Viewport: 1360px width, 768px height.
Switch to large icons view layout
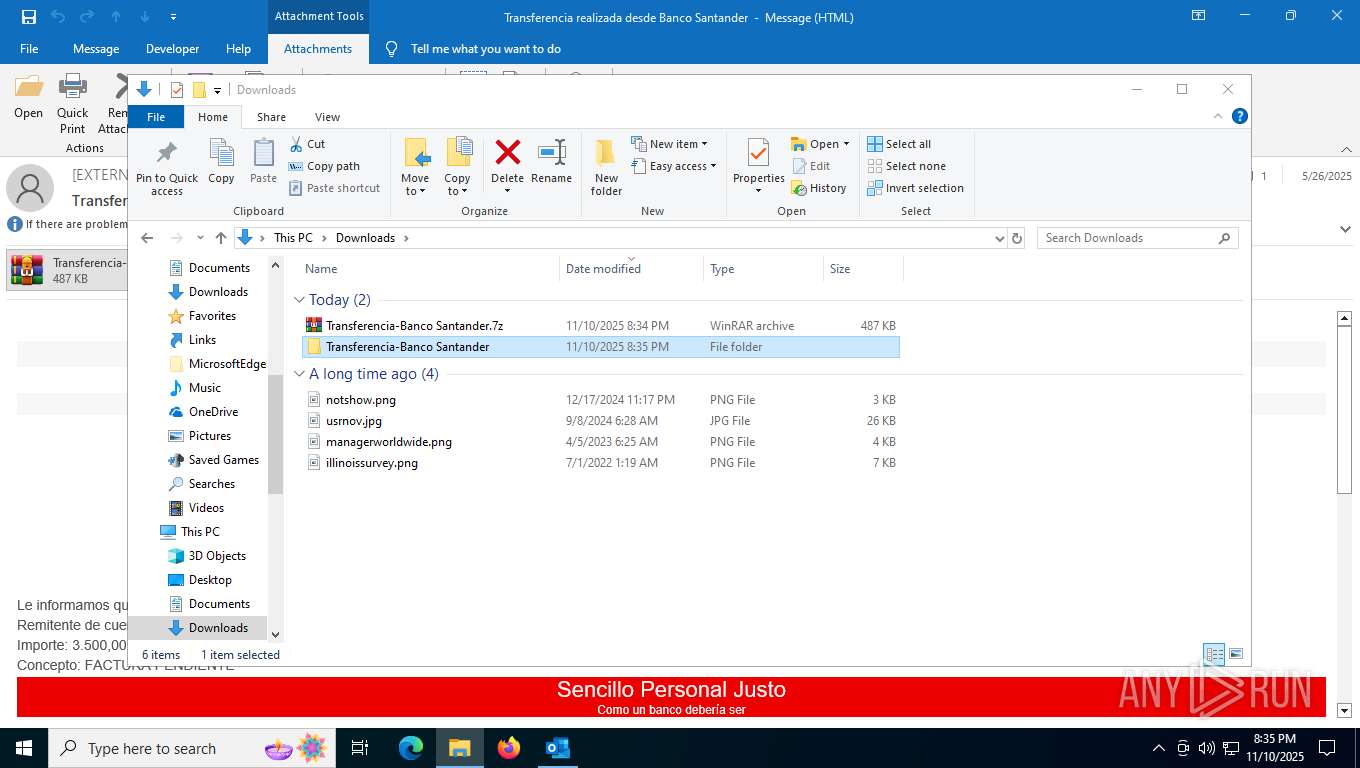[1236, 655]
